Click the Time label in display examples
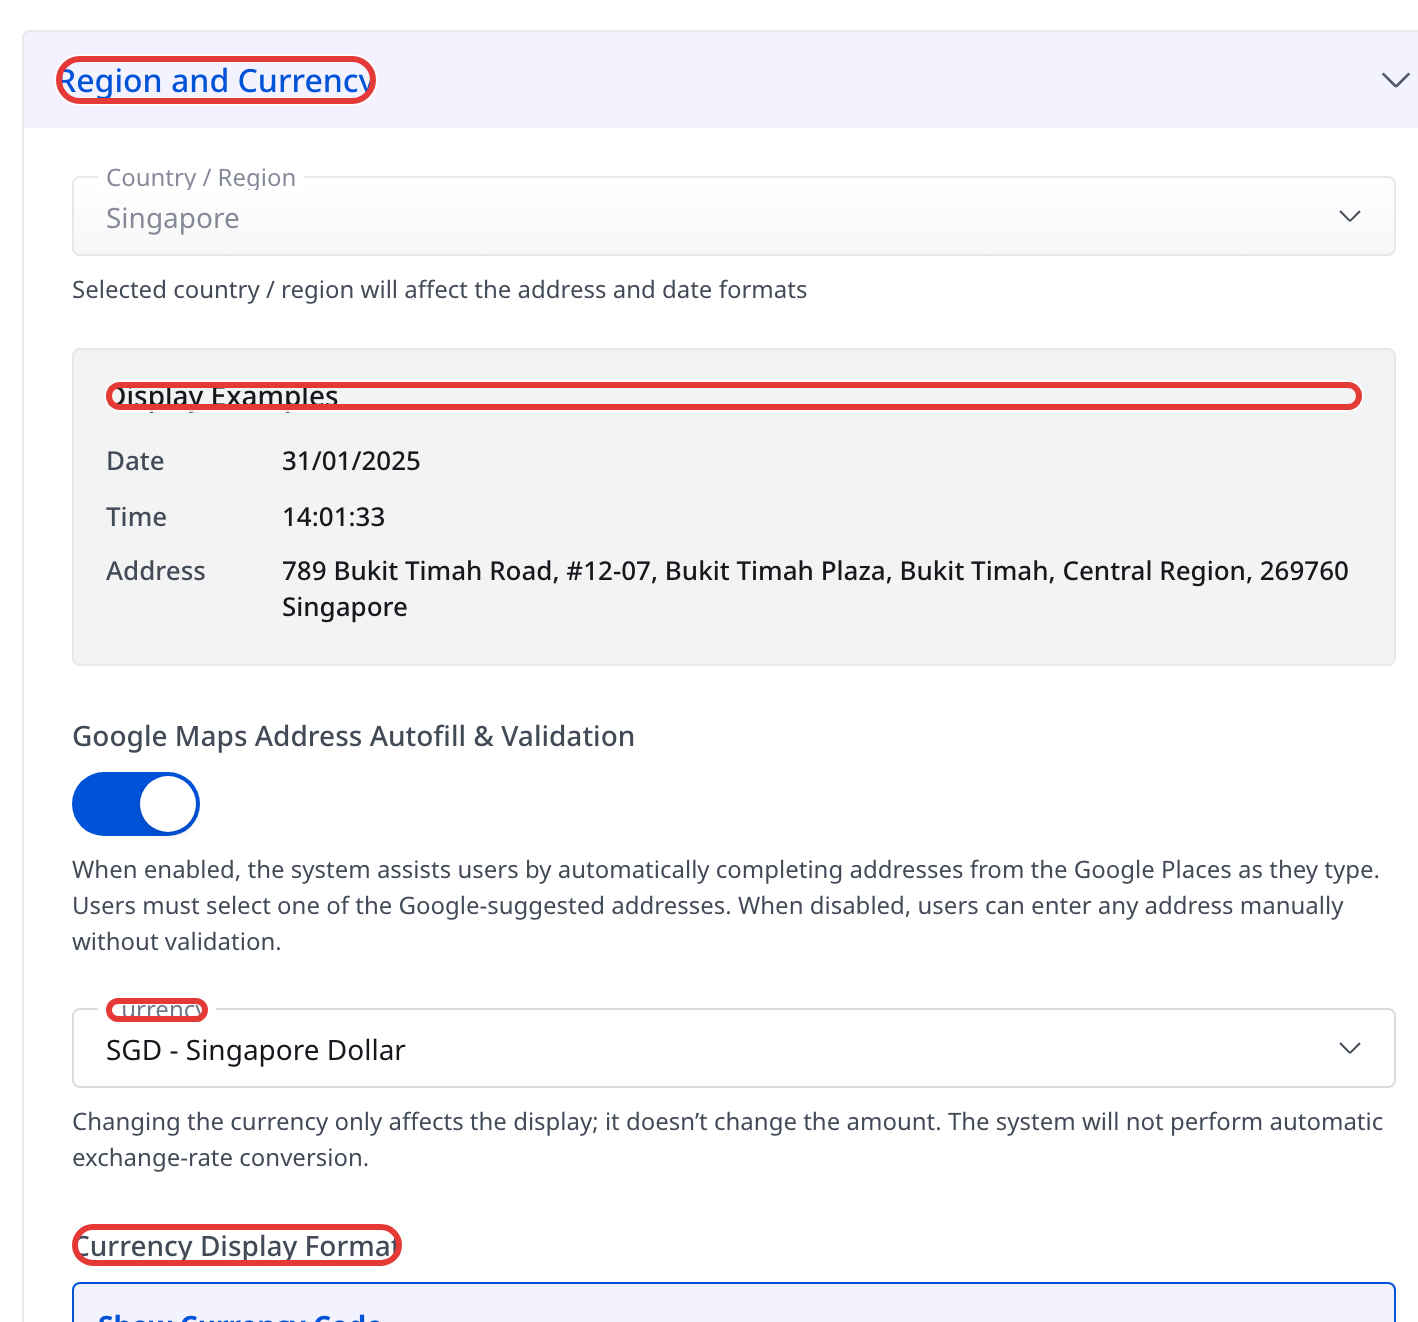 click(x=136, y=517)
